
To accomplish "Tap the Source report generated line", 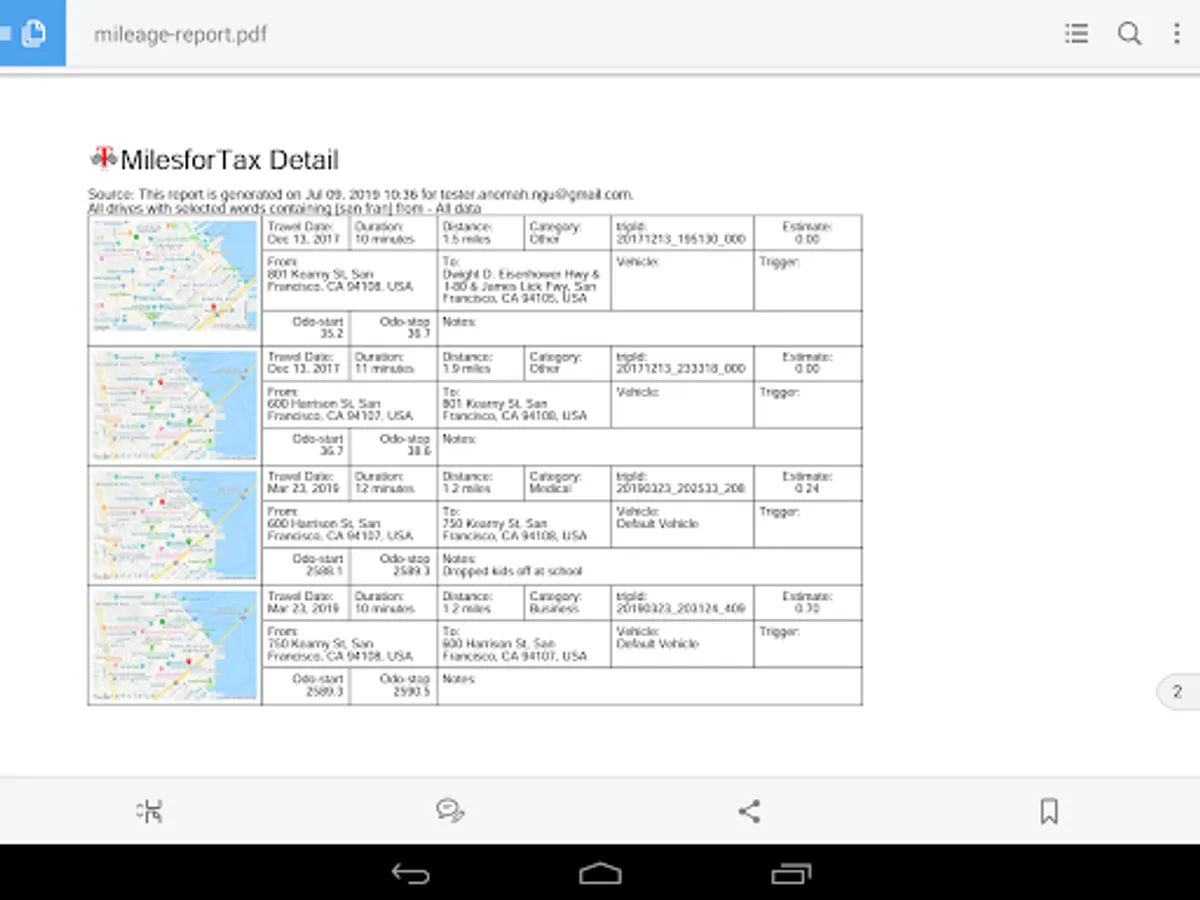I will coord(360,194).
